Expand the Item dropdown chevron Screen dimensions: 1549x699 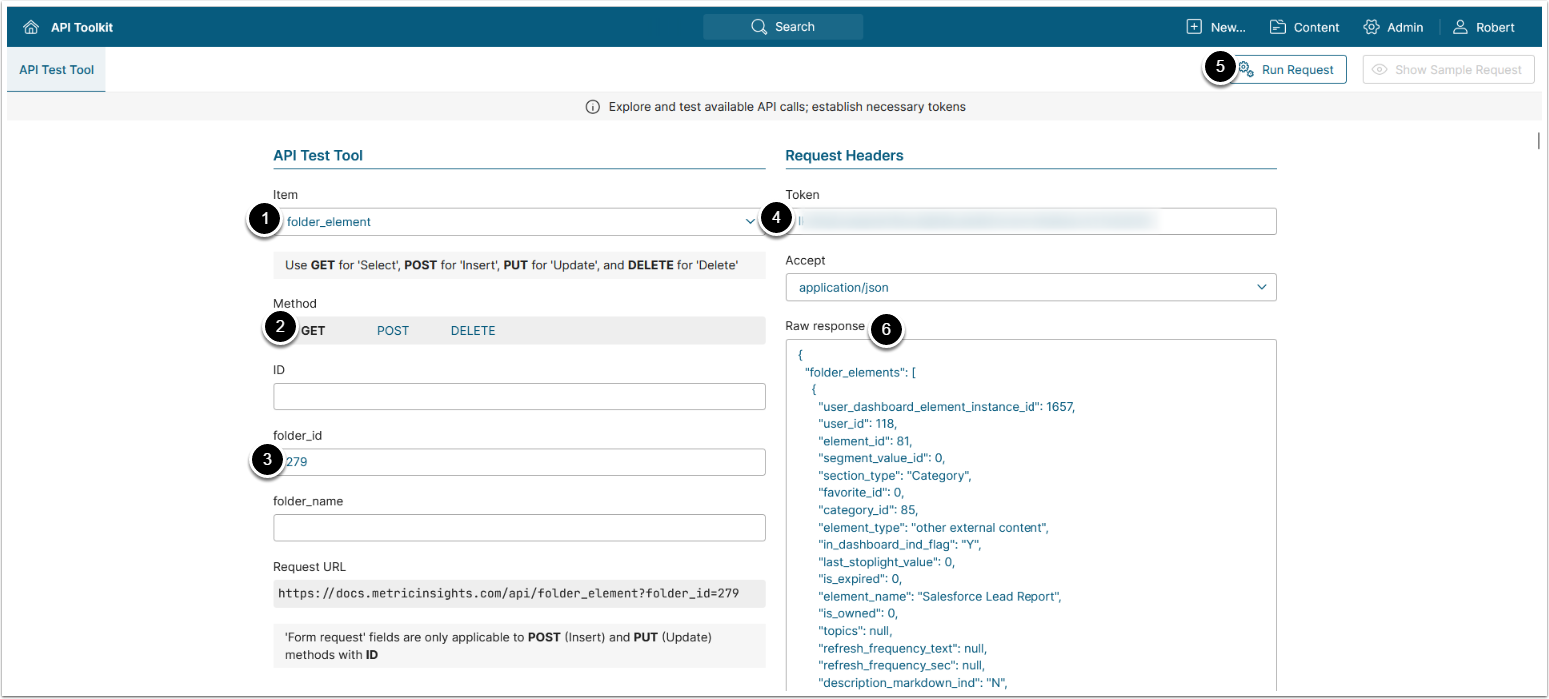point(750,222)
